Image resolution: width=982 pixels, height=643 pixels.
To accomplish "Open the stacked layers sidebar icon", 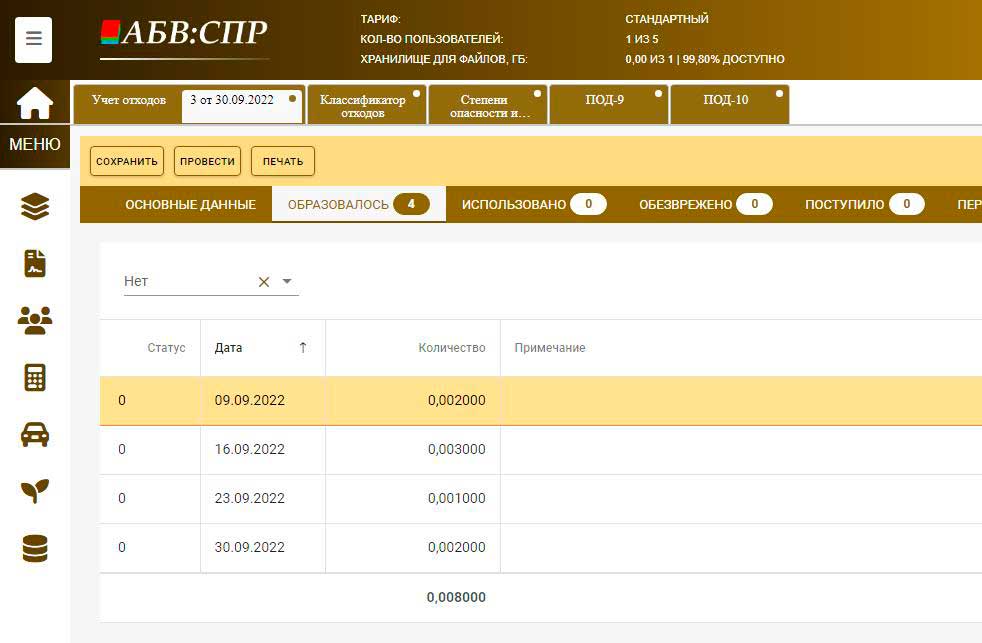I will pos(35,207).
